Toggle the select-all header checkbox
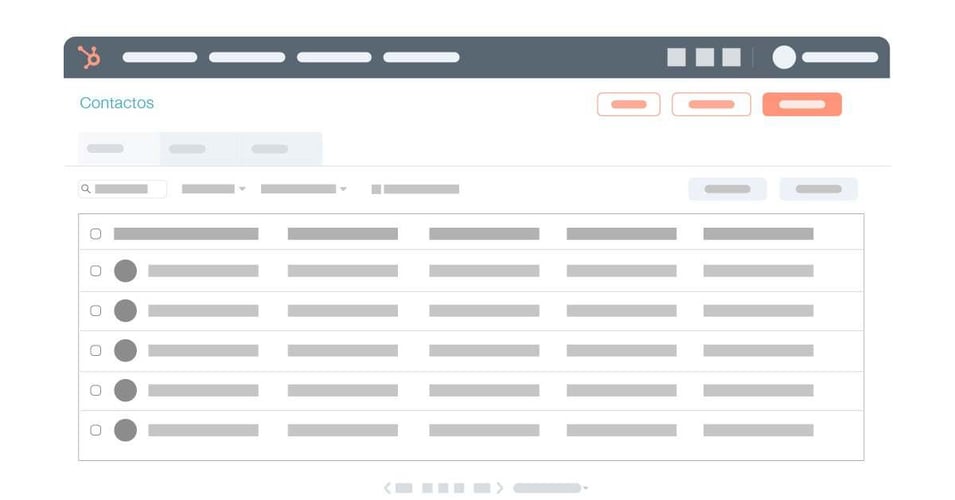 [x=96, y=234]
